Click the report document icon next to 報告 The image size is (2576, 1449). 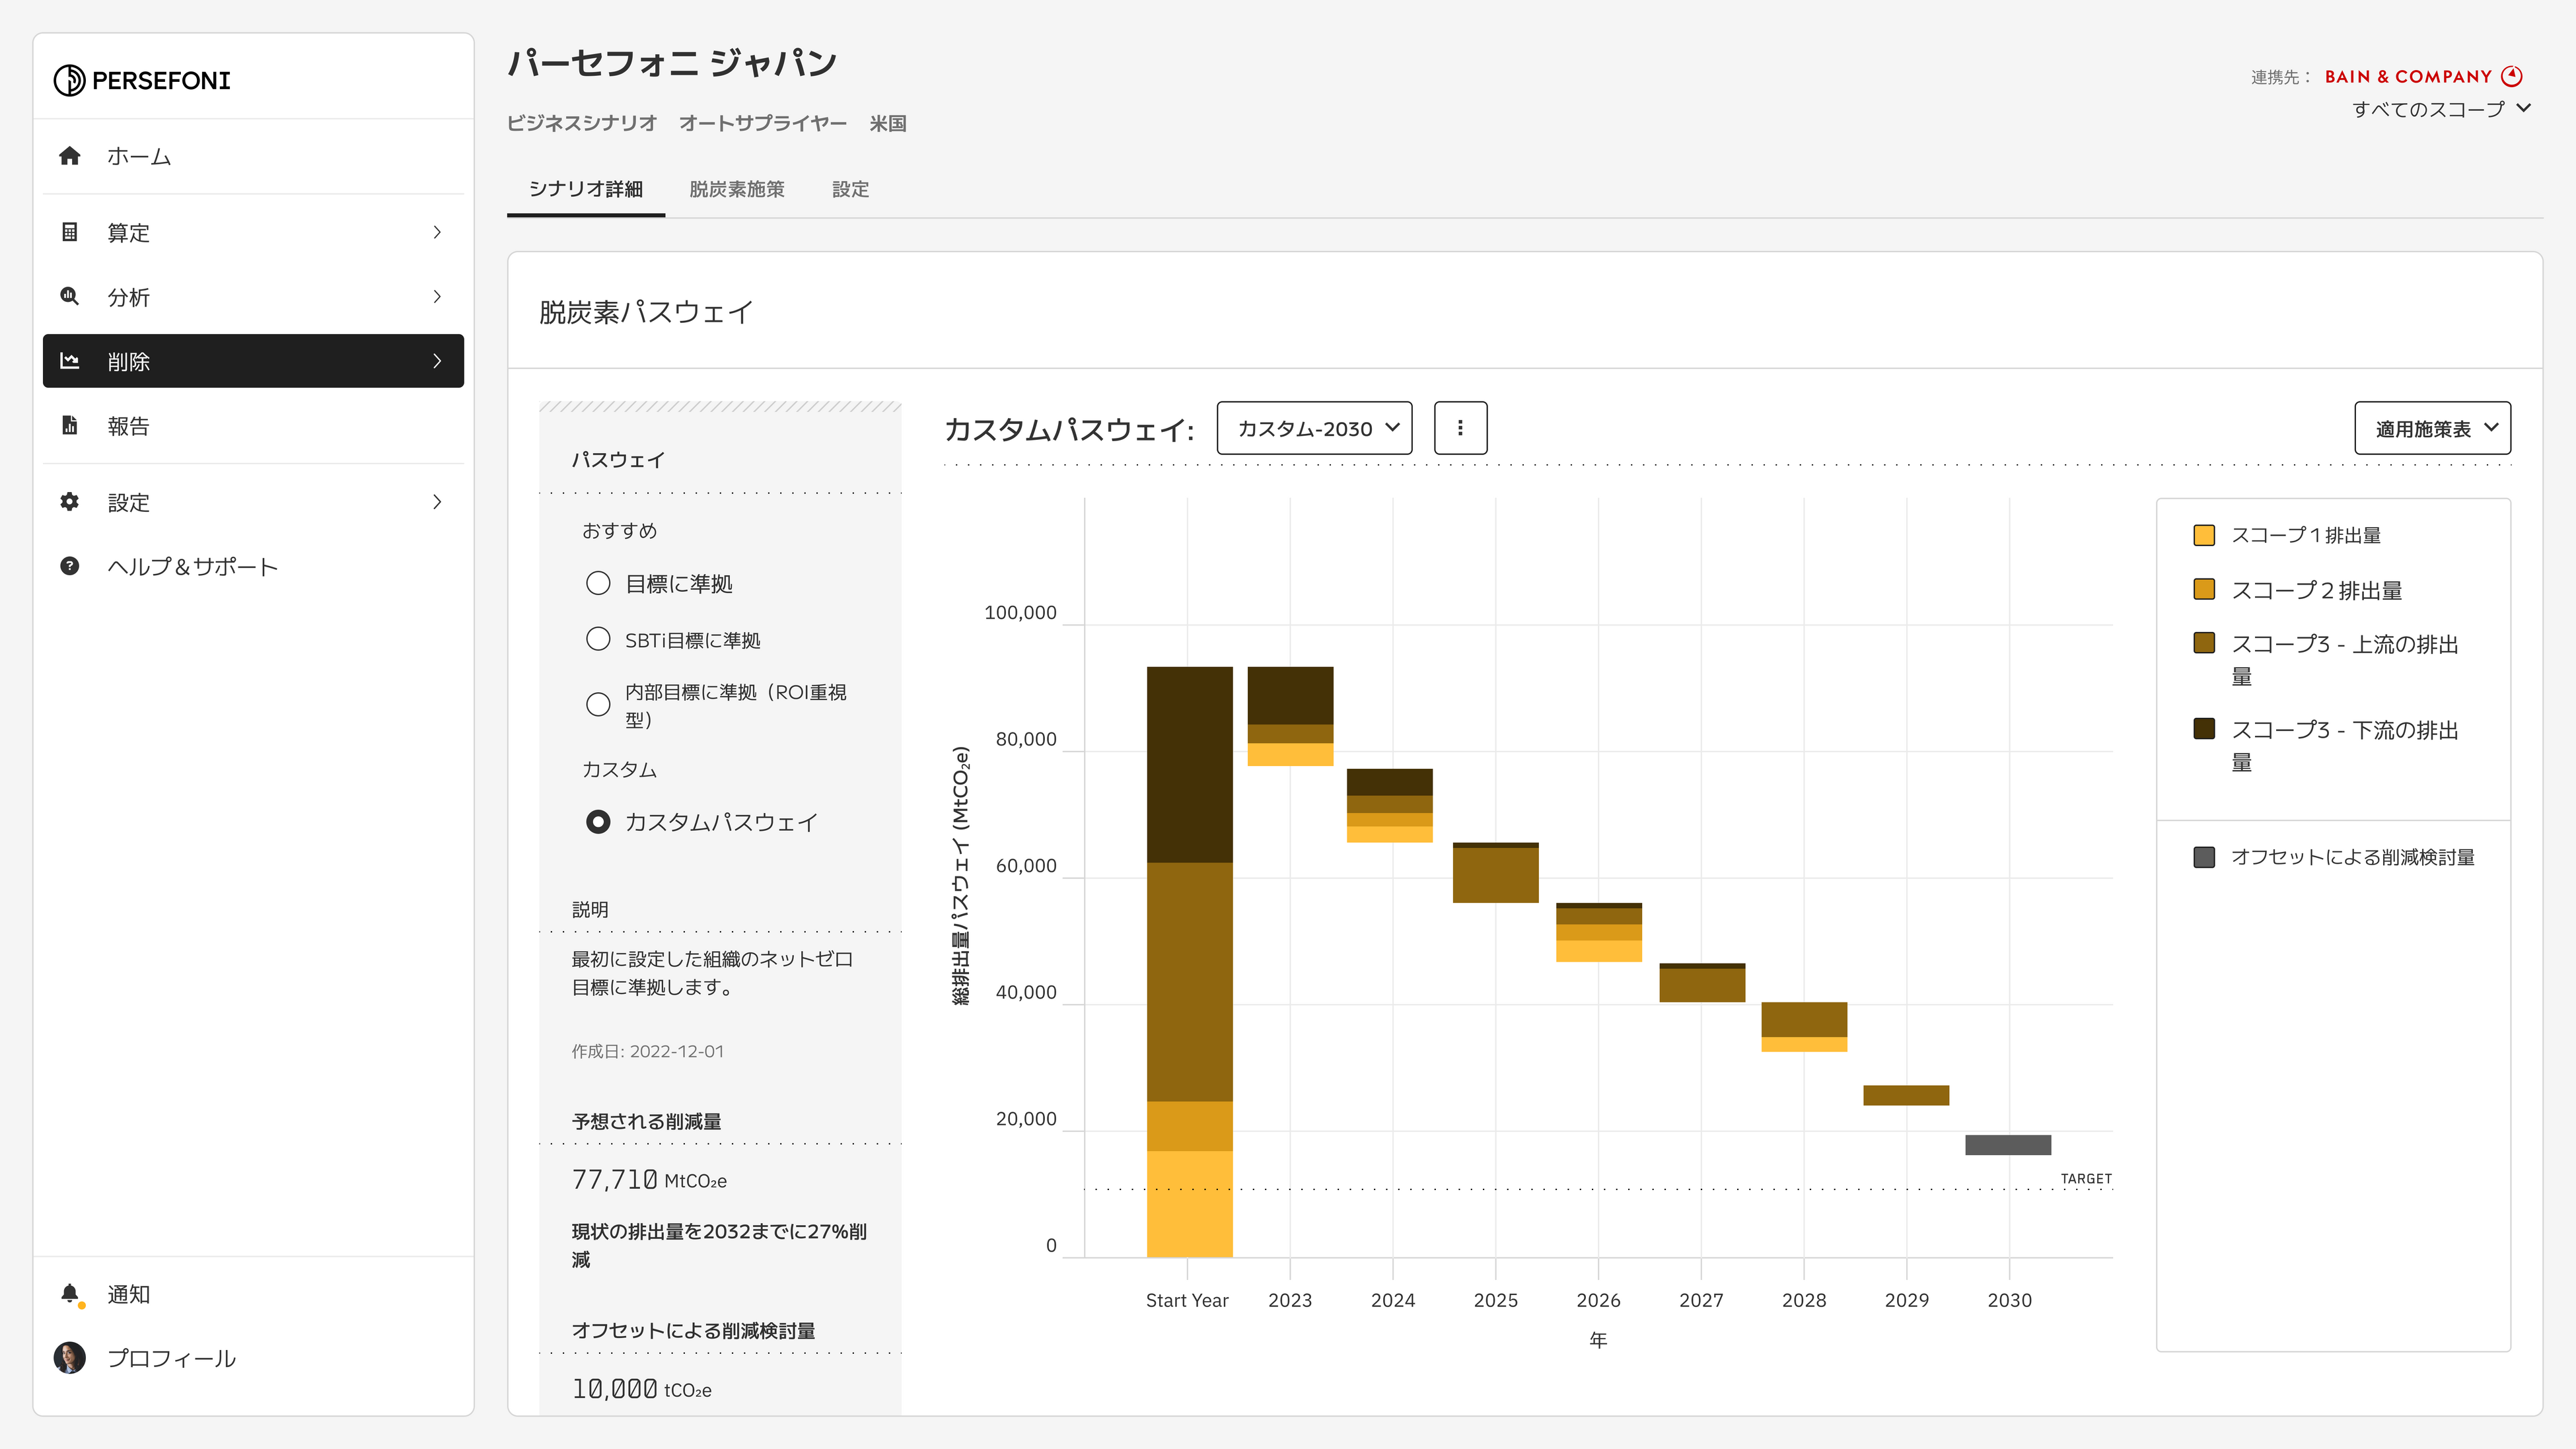[69, 426]
